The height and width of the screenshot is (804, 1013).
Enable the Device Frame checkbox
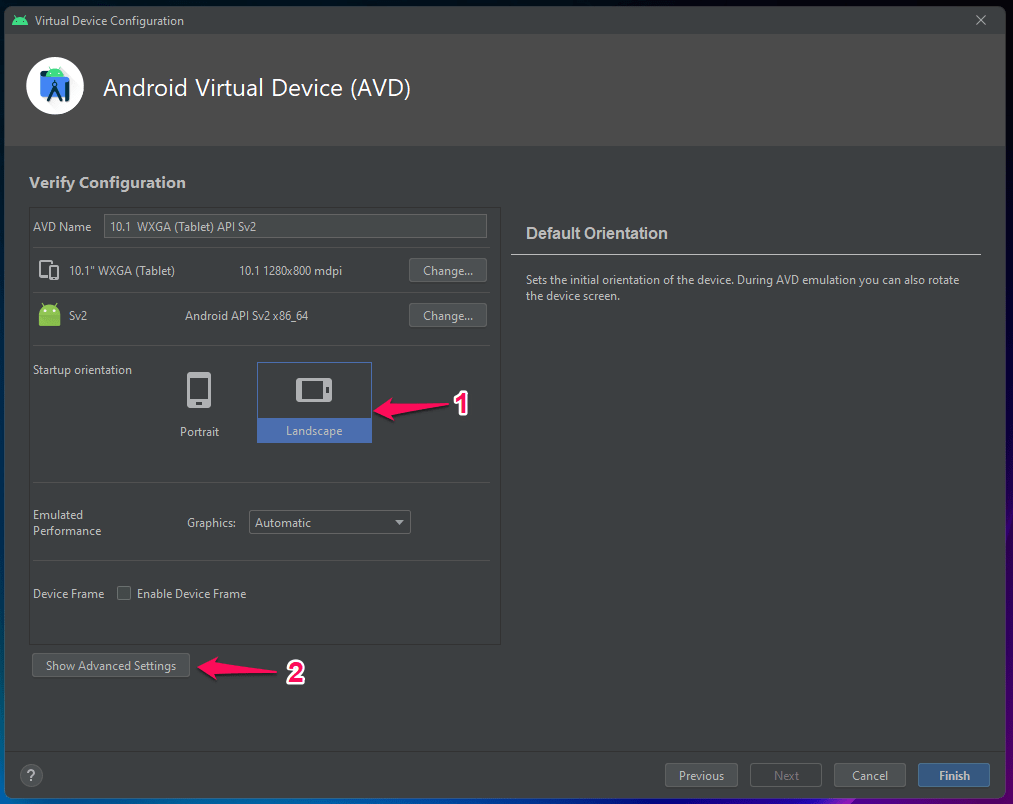click(124, 593)
